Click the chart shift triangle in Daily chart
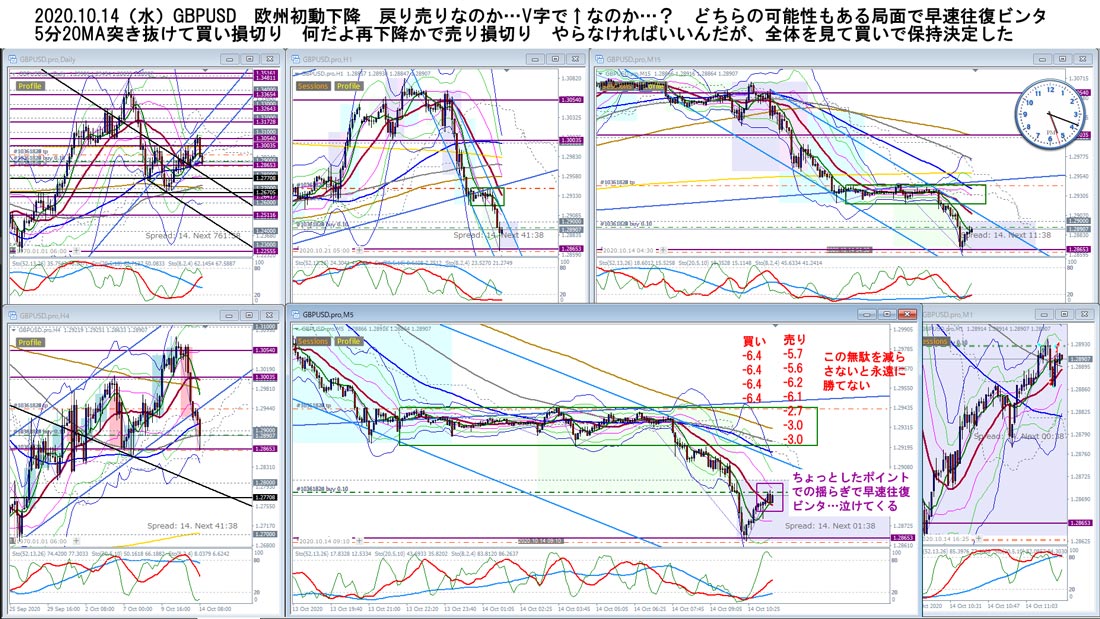Image resolution: width=1100 pixels, height=619 pixels. 205,70
